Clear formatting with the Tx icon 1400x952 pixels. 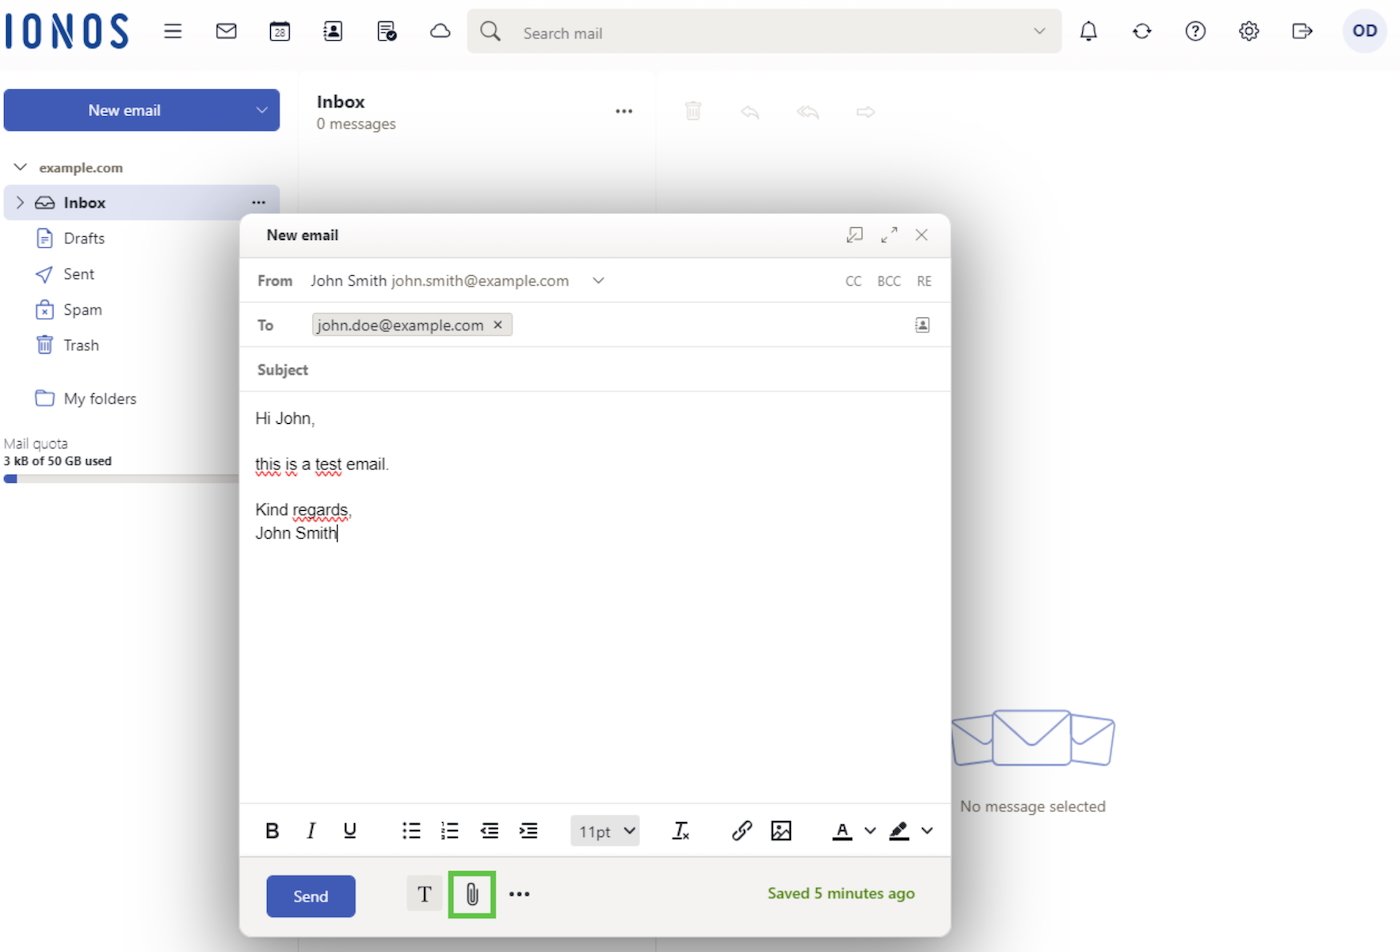click(x=681, y=830)
